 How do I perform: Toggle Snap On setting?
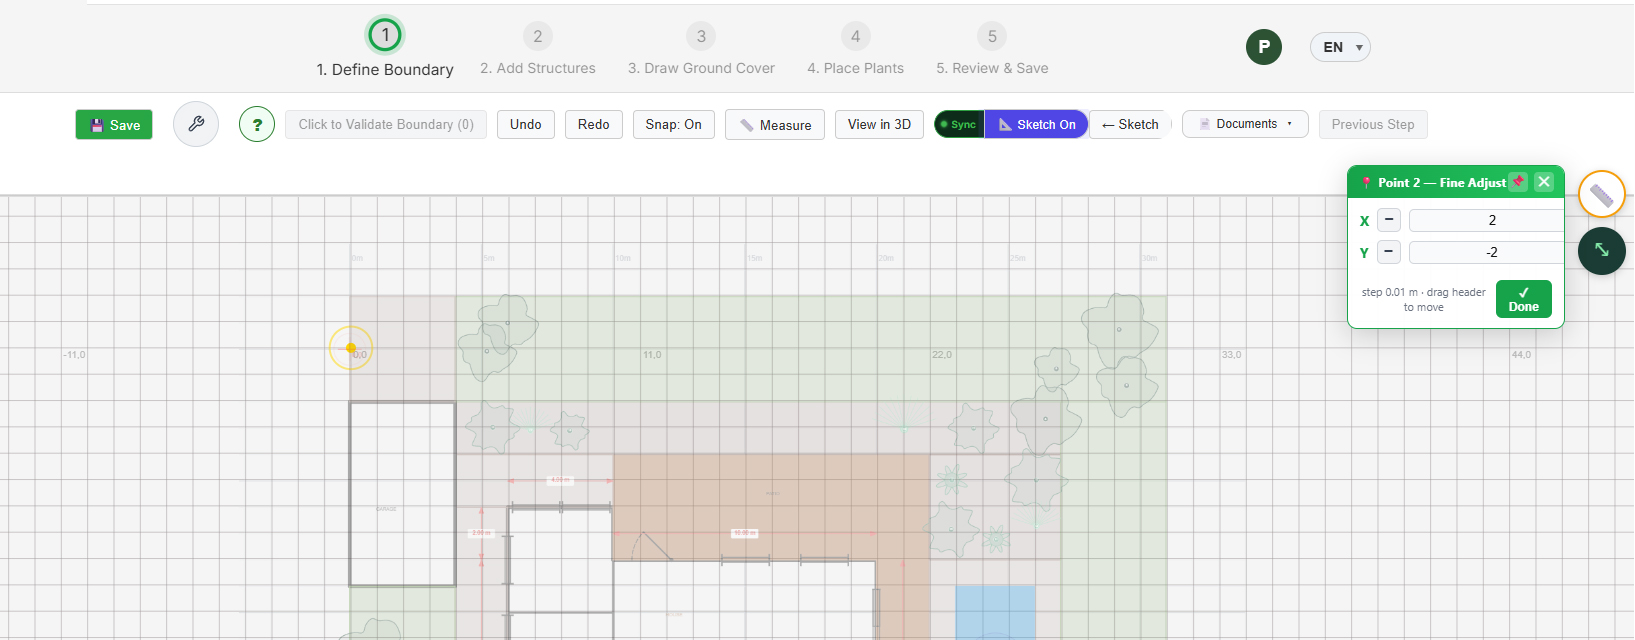tap(673, 124)
